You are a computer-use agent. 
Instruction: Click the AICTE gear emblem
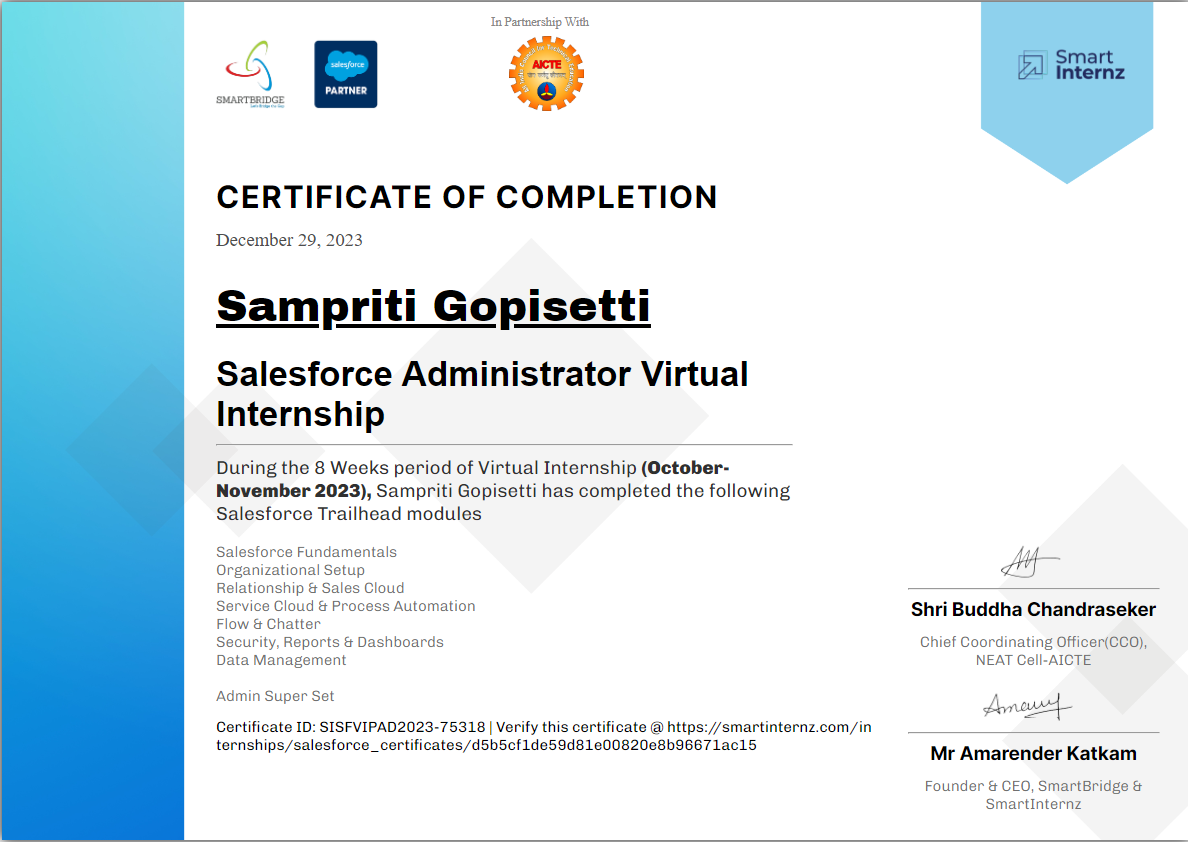[546, 74]
